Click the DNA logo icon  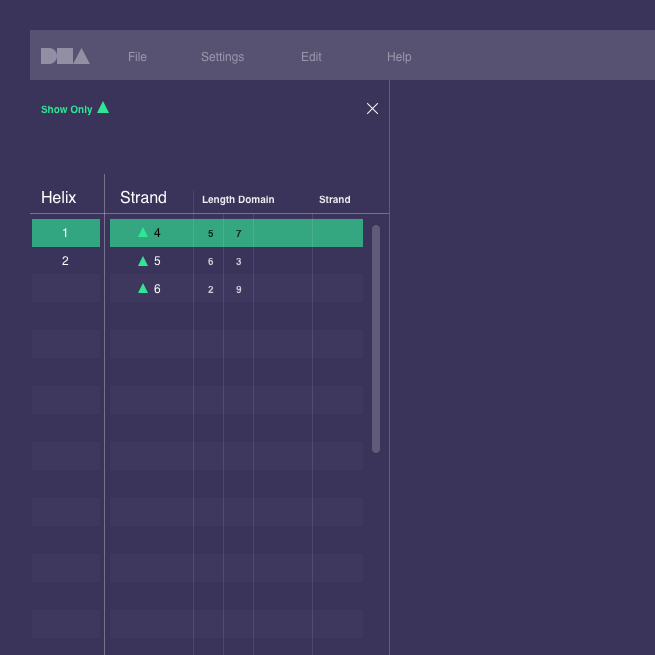(x=65, y=57)
